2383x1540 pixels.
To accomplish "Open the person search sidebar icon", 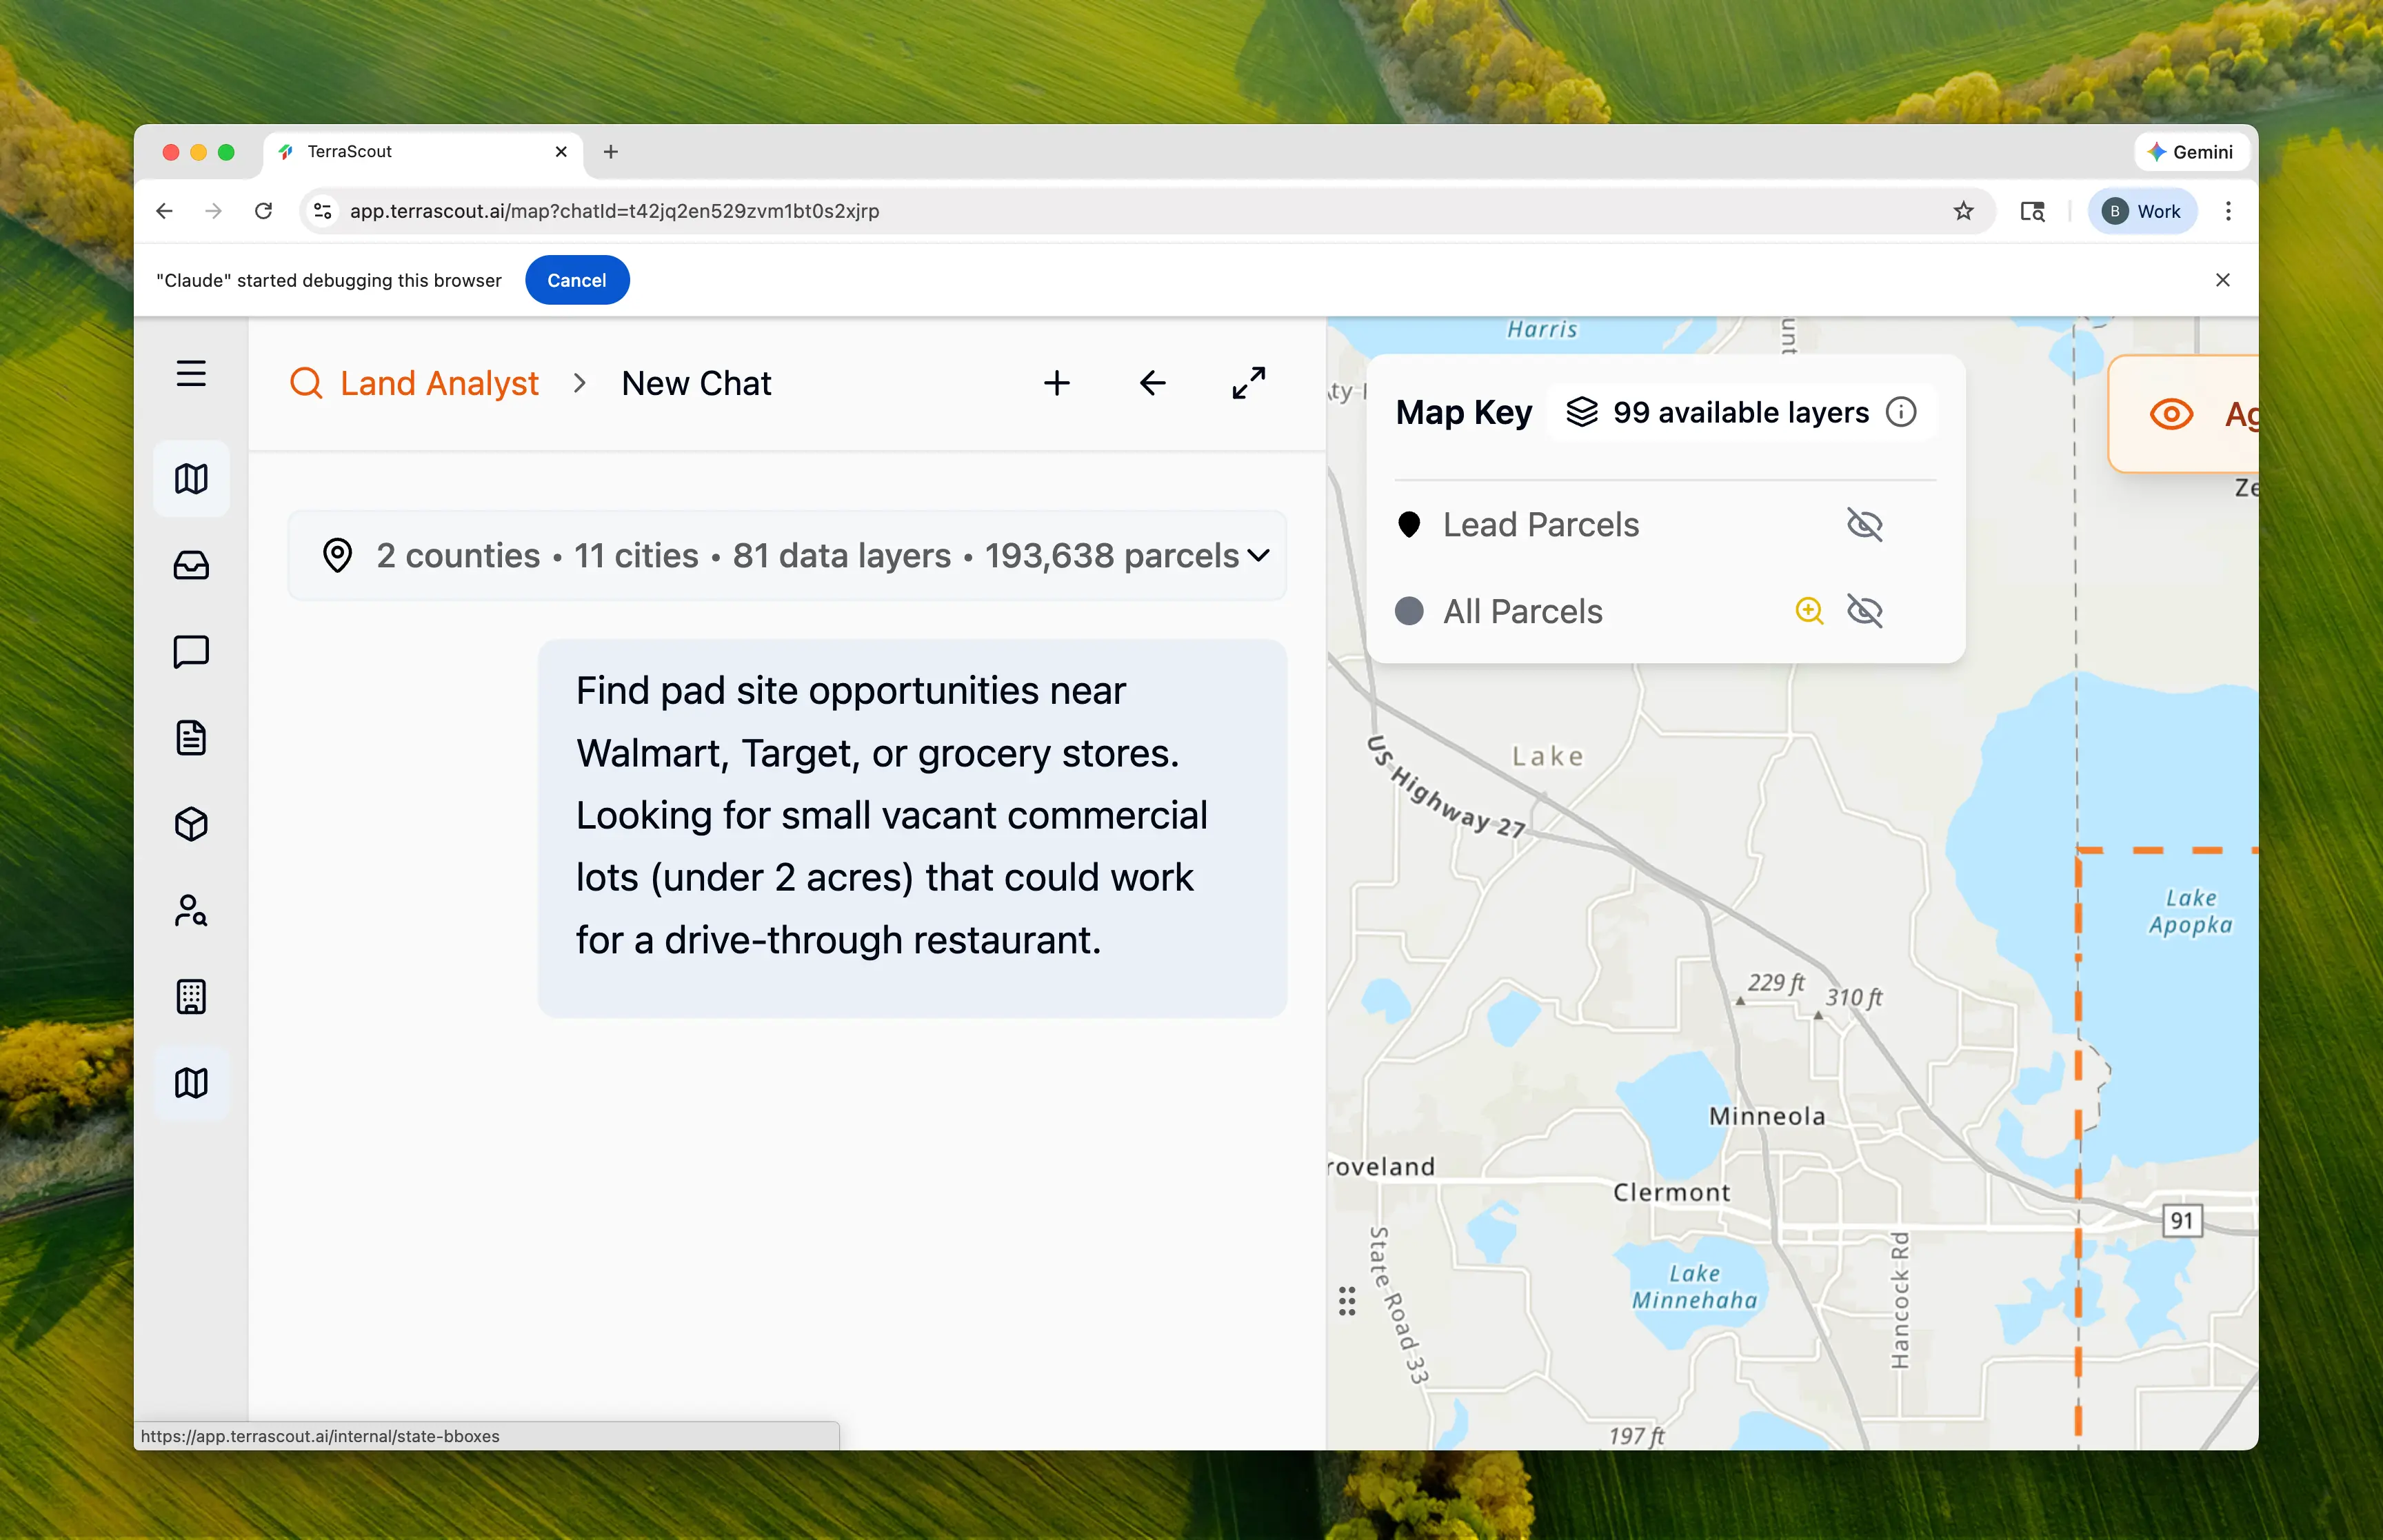I will pos(191,910).
